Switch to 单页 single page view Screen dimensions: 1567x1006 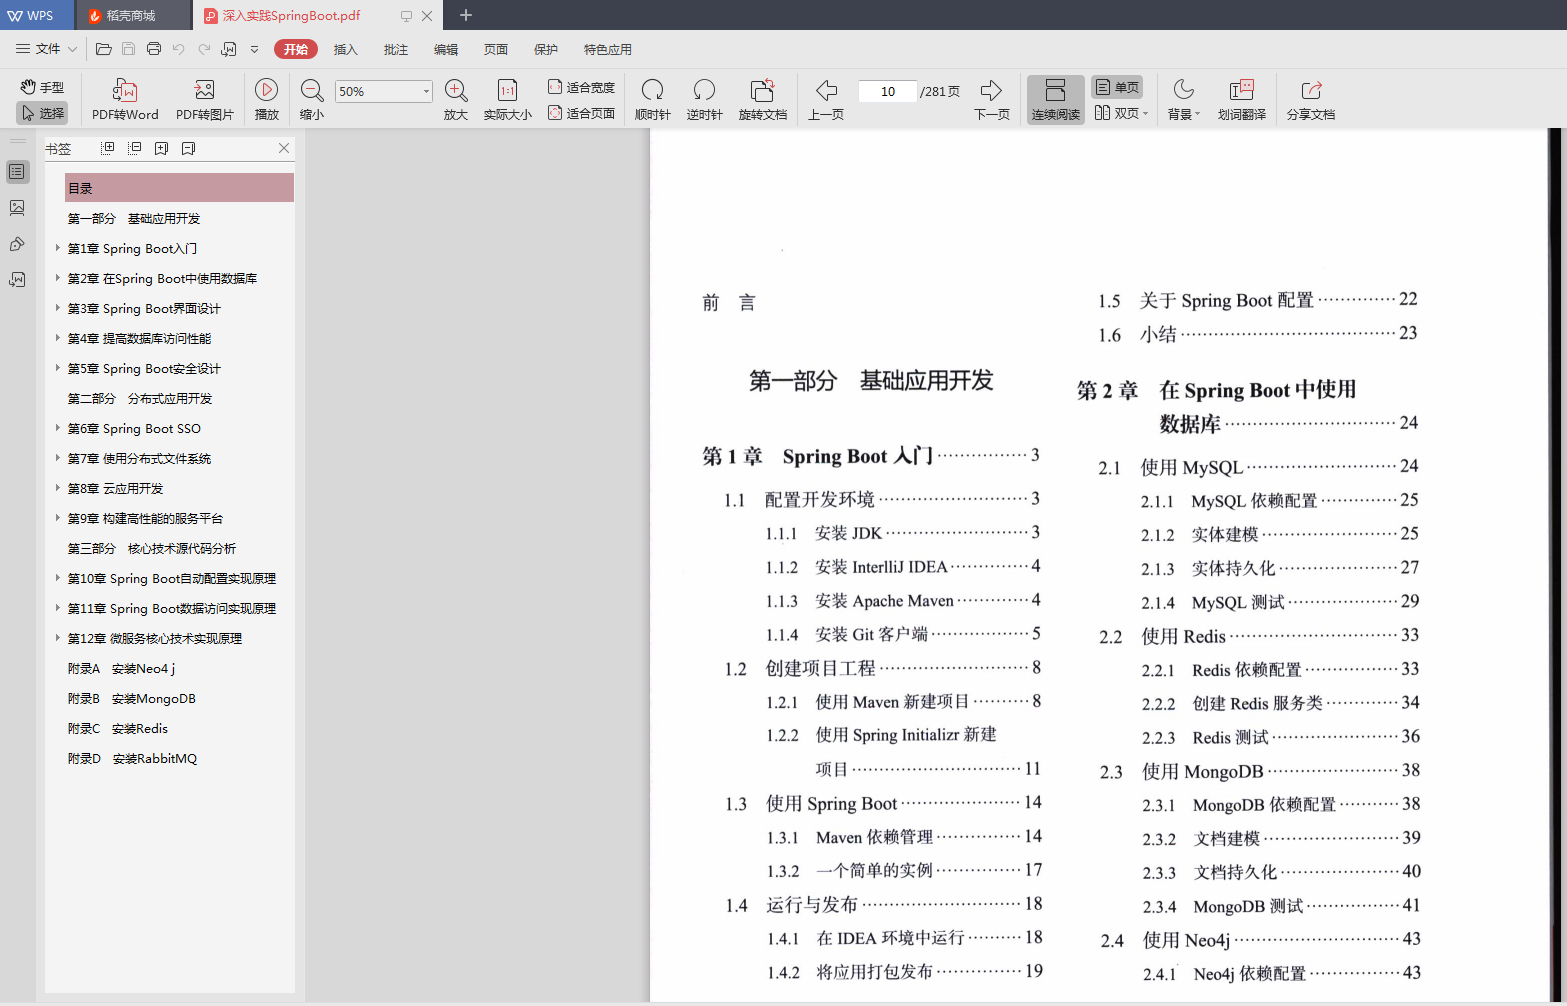1117,87
